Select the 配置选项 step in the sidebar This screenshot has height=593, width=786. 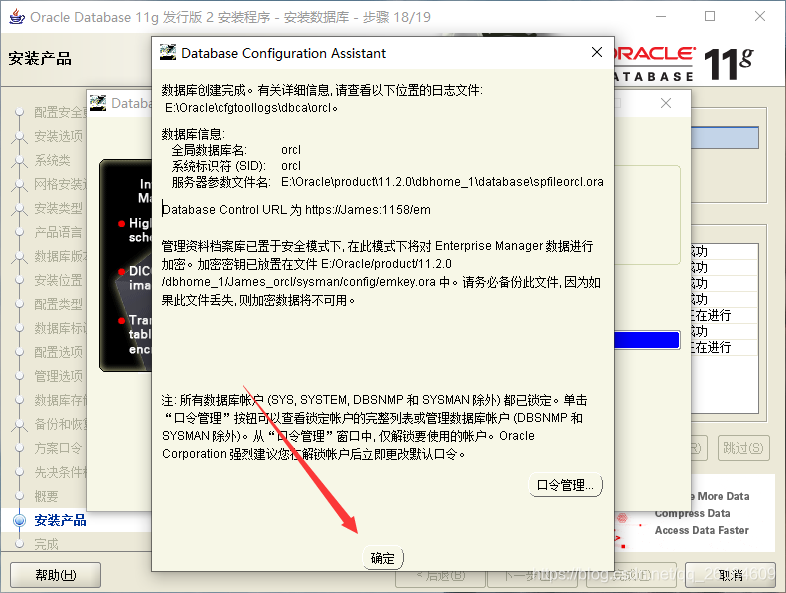point(58,352)
